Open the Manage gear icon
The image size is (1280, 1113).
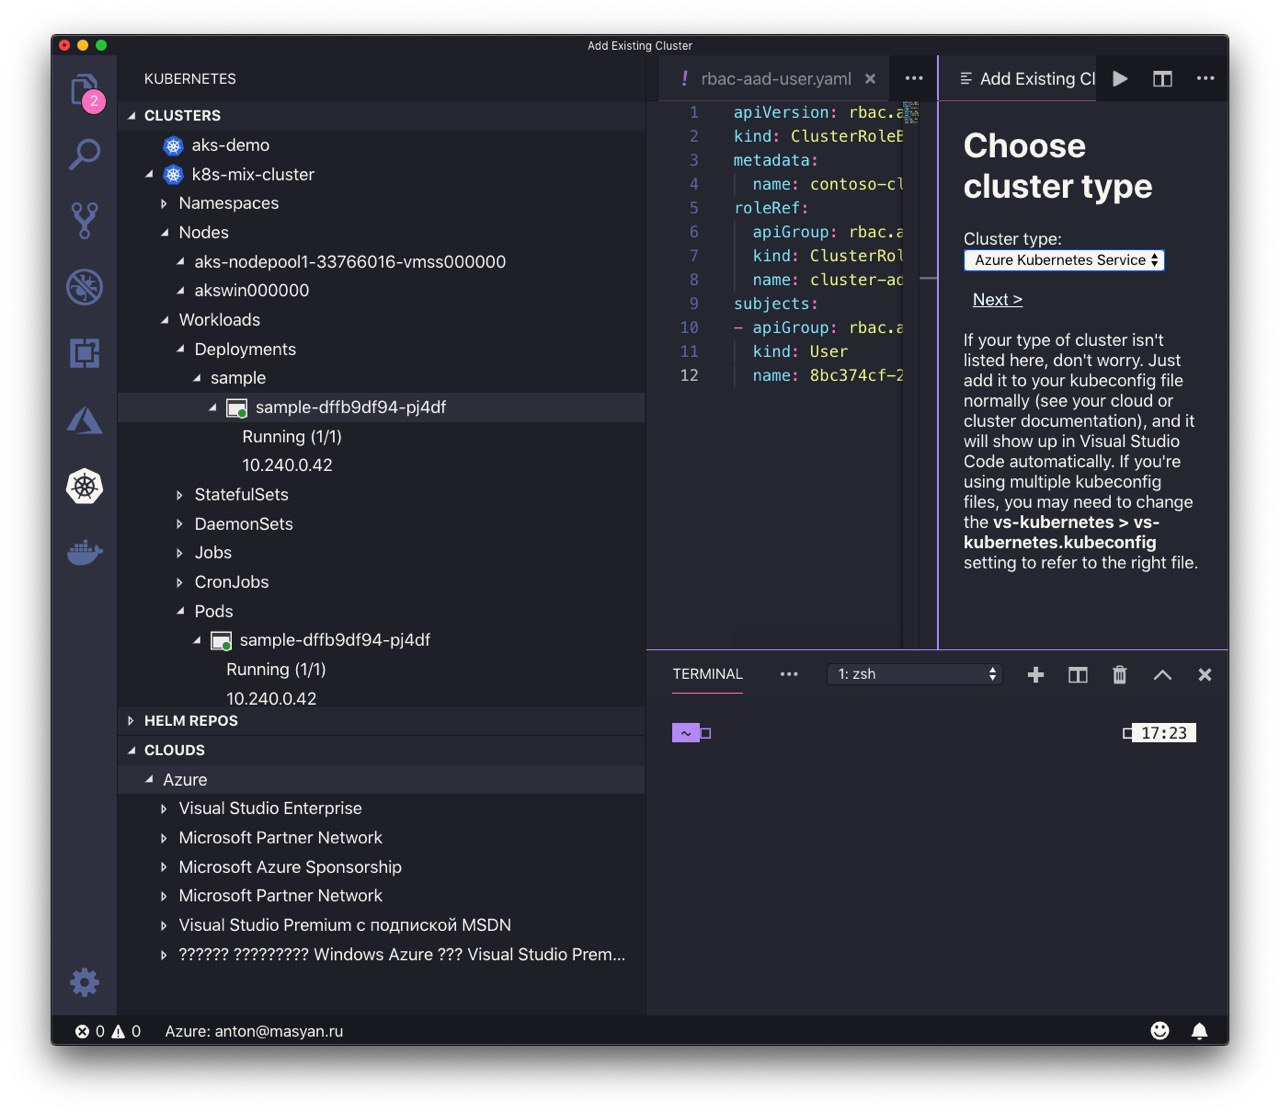click(x=84, y=982)
